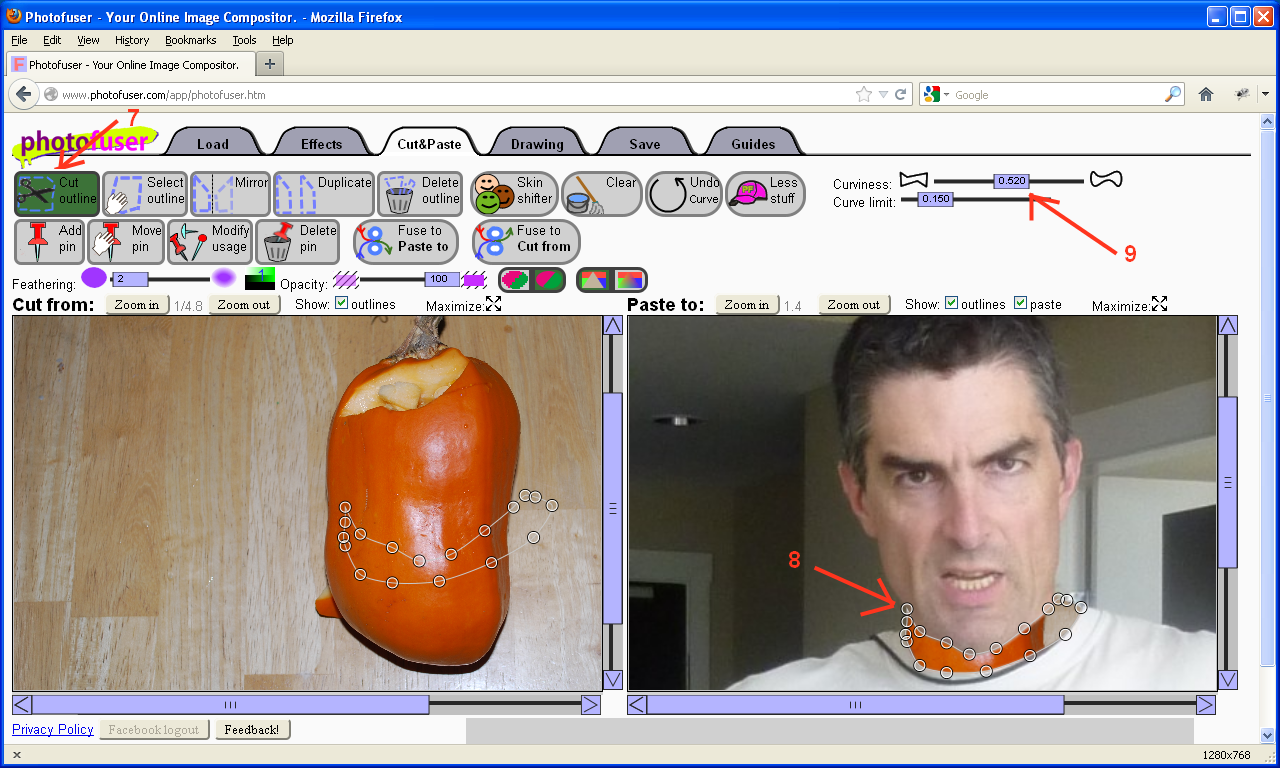Maximize the Paste to panel
This screenshot has width=1280, height=768.
tap(1160, 303)
